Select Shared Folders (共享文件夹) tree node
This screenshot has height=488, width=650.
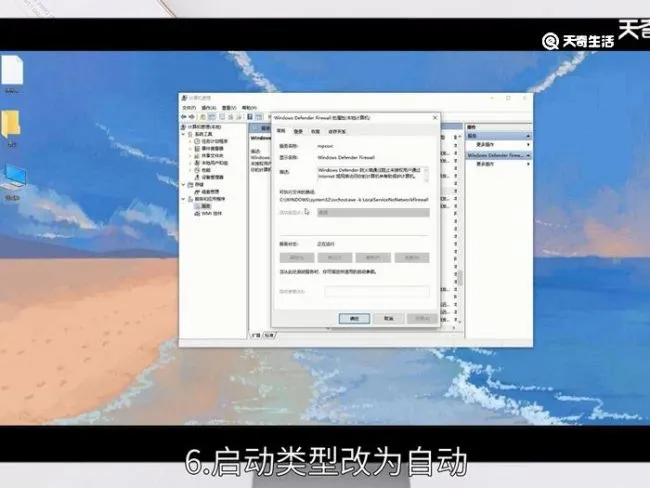(209, 155)
